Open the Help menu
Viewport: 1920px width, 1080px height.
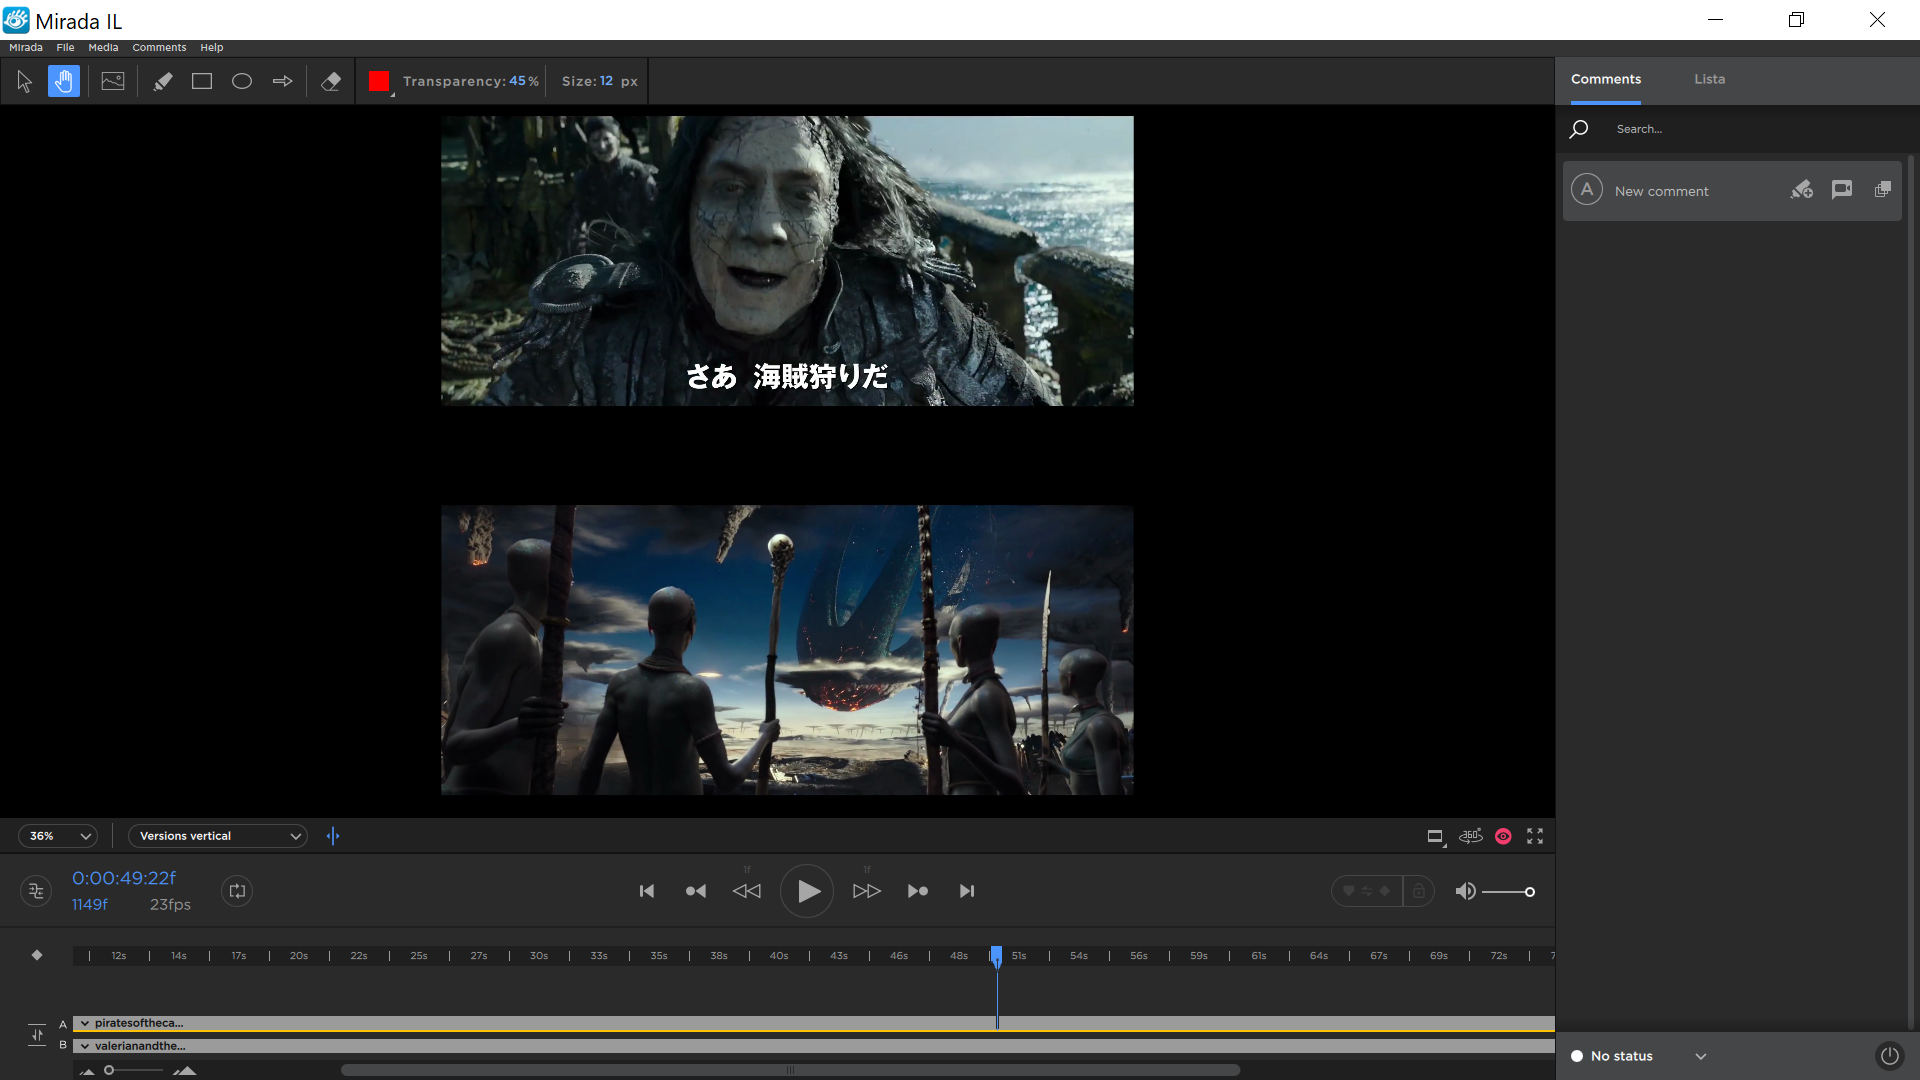pos(211,47)
